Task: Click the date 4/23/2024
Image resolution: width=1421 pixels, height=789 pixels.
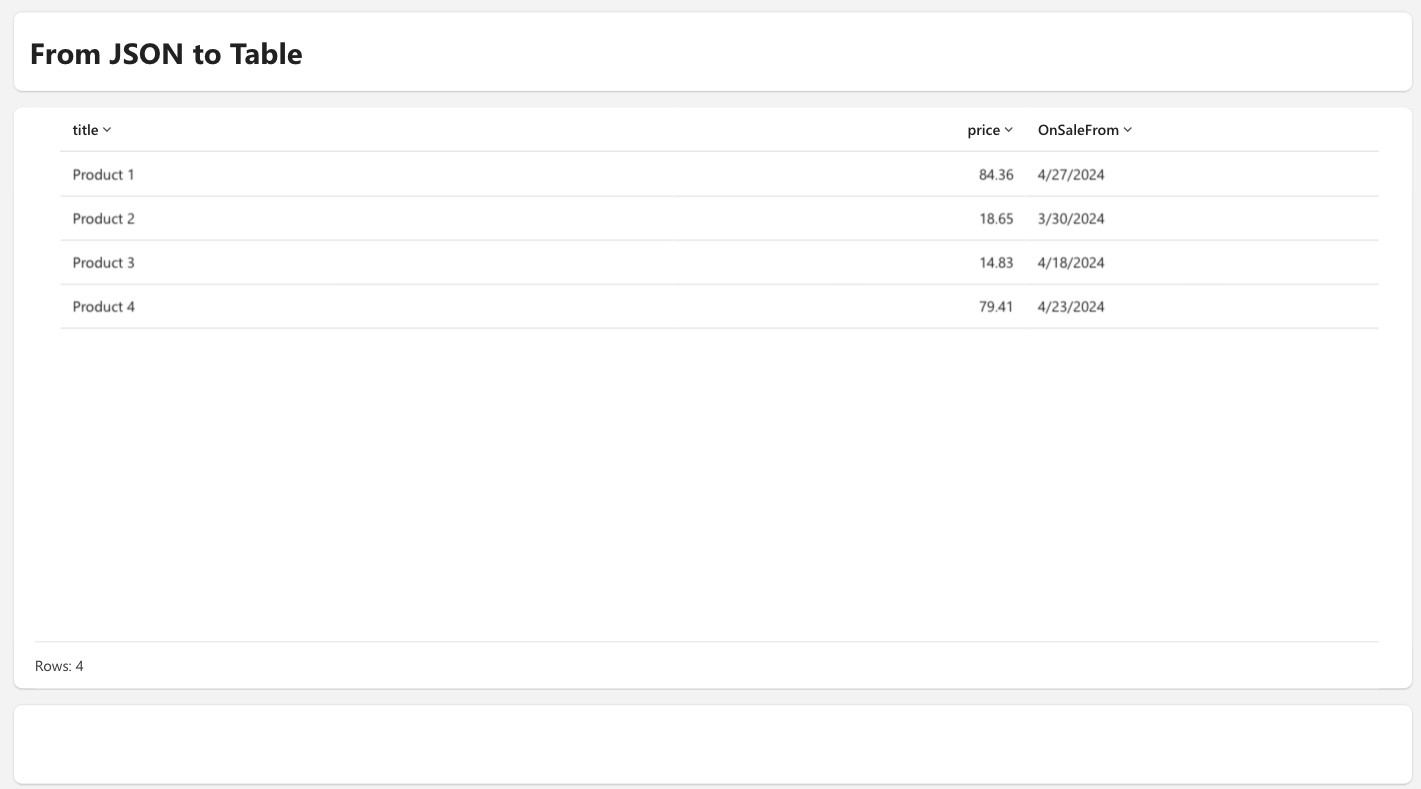Action: (x=1071, y=307)
